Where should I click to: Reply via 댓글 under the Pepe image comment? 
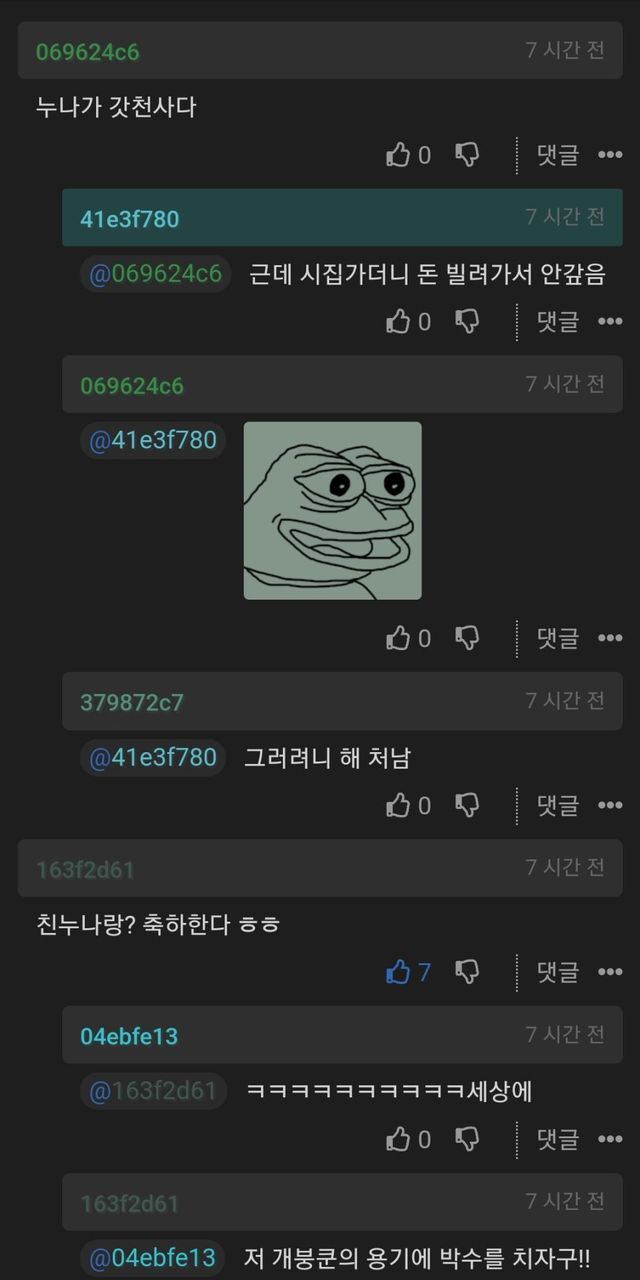[x=558, y=638]
